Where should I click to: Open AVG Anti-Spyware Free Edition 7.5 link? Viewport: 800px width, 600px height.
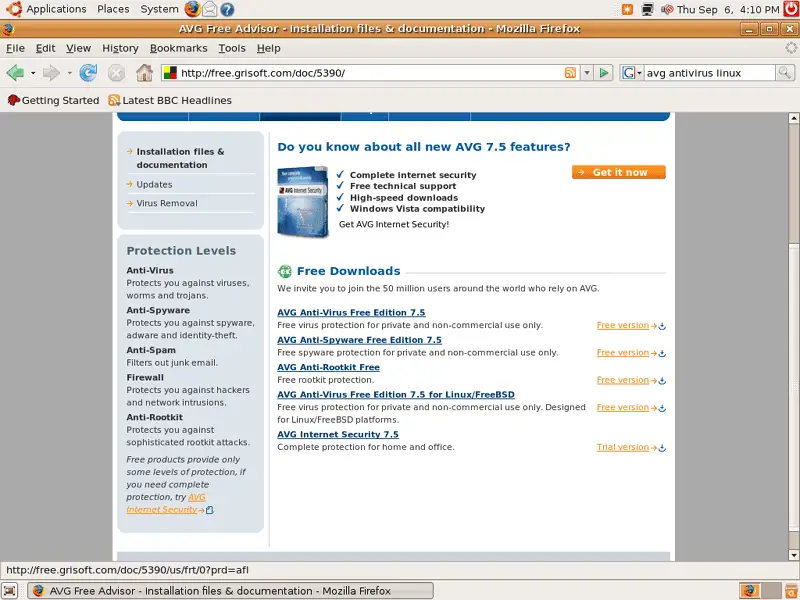point(359,340)
